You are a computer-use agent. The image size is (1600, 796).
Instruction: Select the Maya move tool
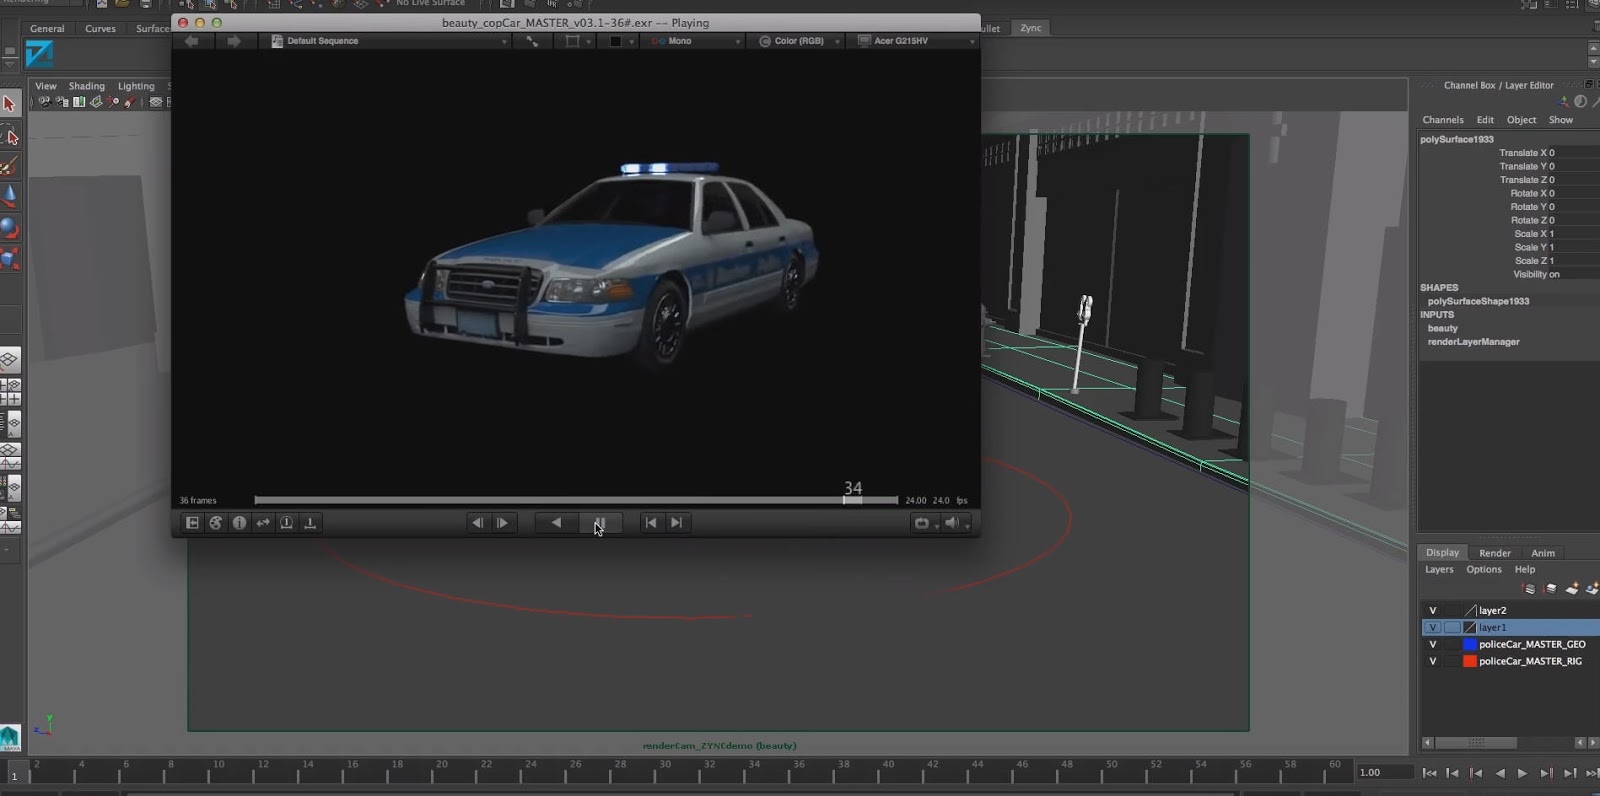click(10, 196)
